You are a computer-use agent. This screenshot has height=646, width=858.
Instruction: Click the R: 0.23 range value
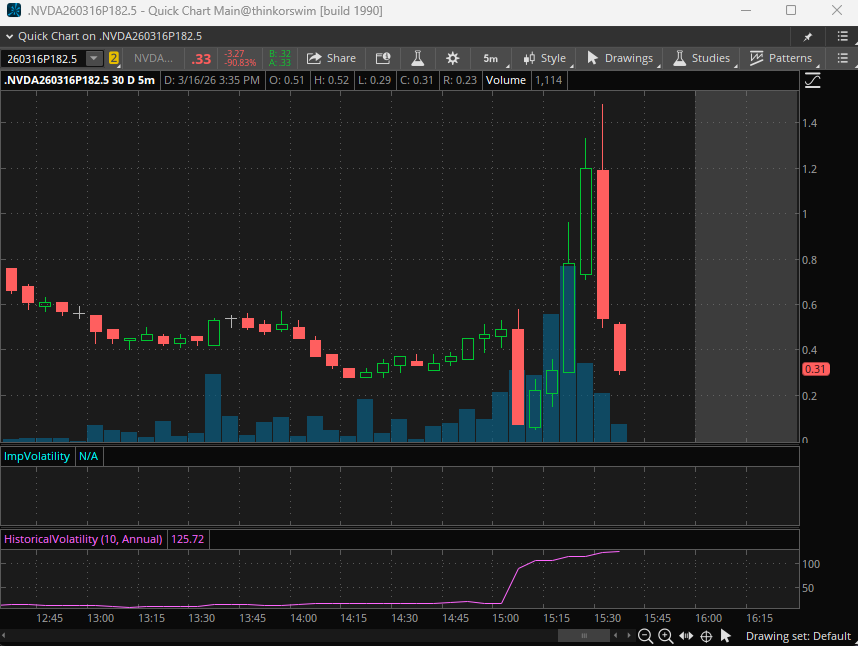tap(460, 80)
